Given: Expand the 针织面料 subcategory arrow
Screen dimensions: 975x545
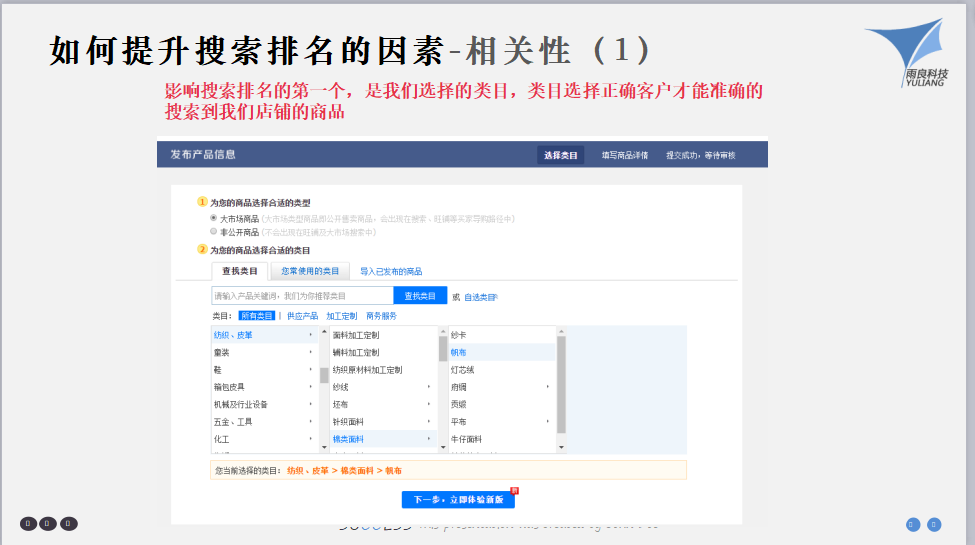Looking at the screenshot, I should point(429,422).
